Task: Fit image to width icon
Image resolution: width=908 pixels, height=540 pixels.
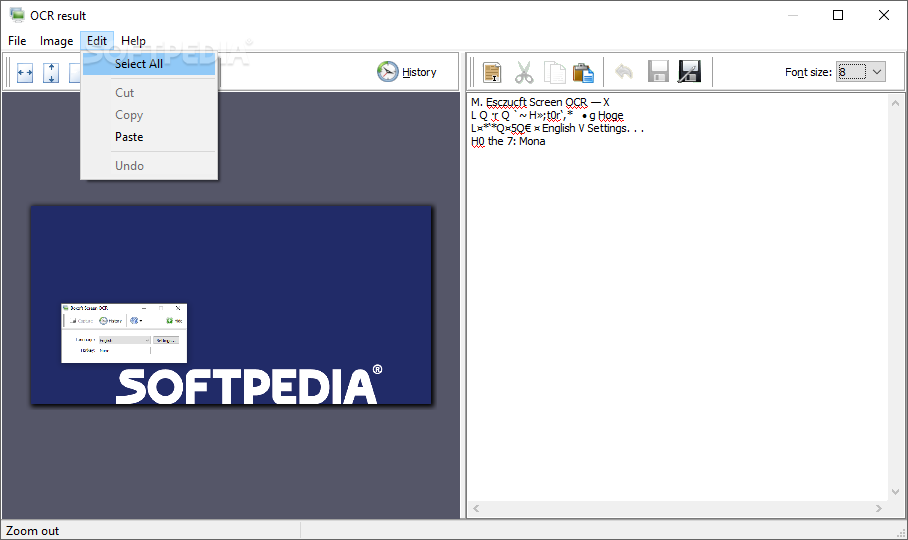Action: click(25, 73)
